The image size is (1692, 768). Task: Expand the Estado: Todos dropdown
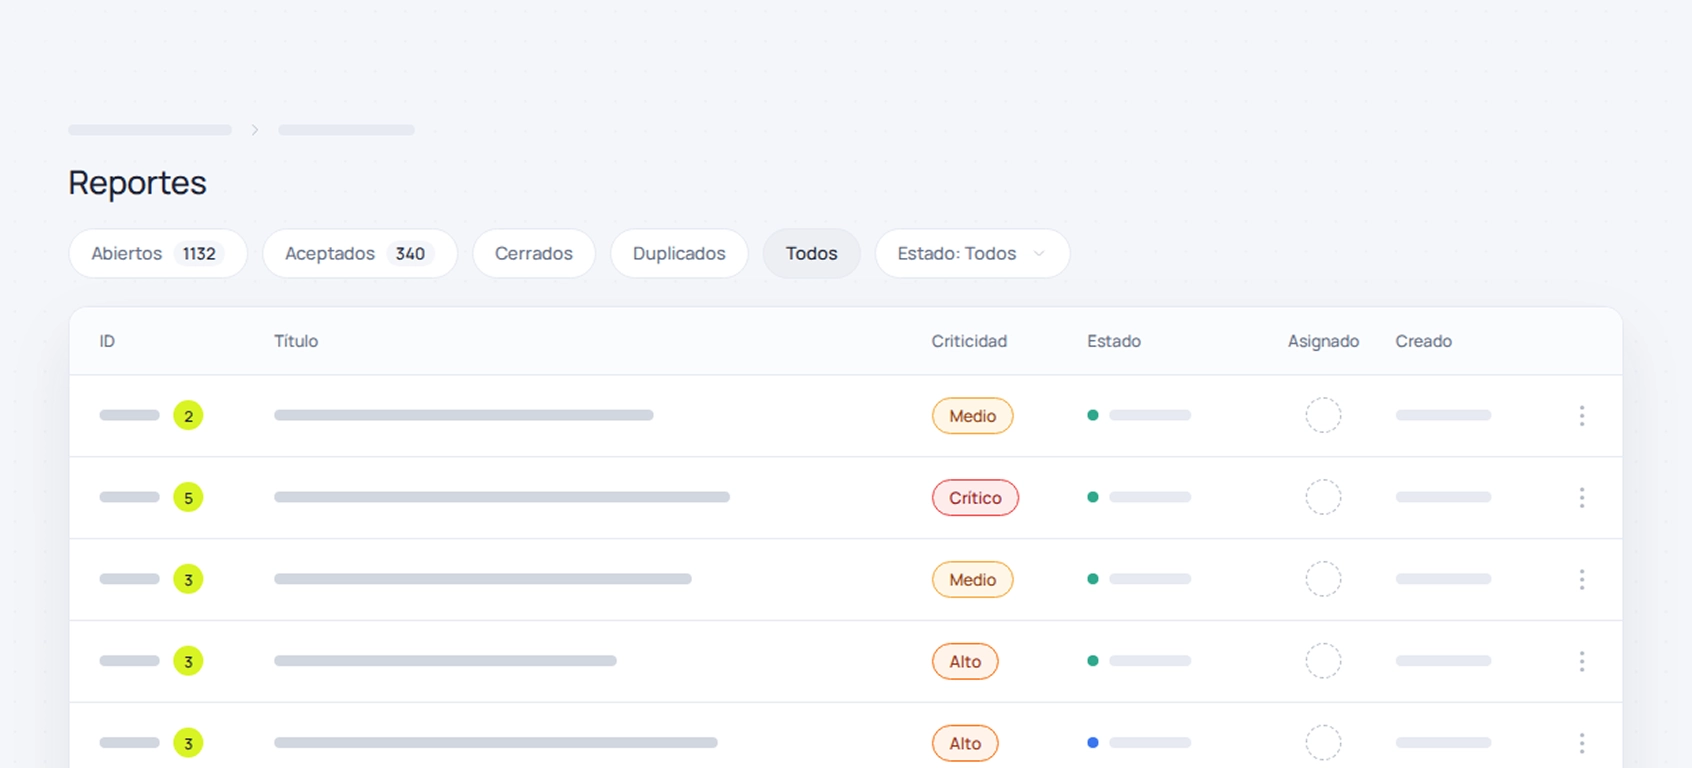972,254
